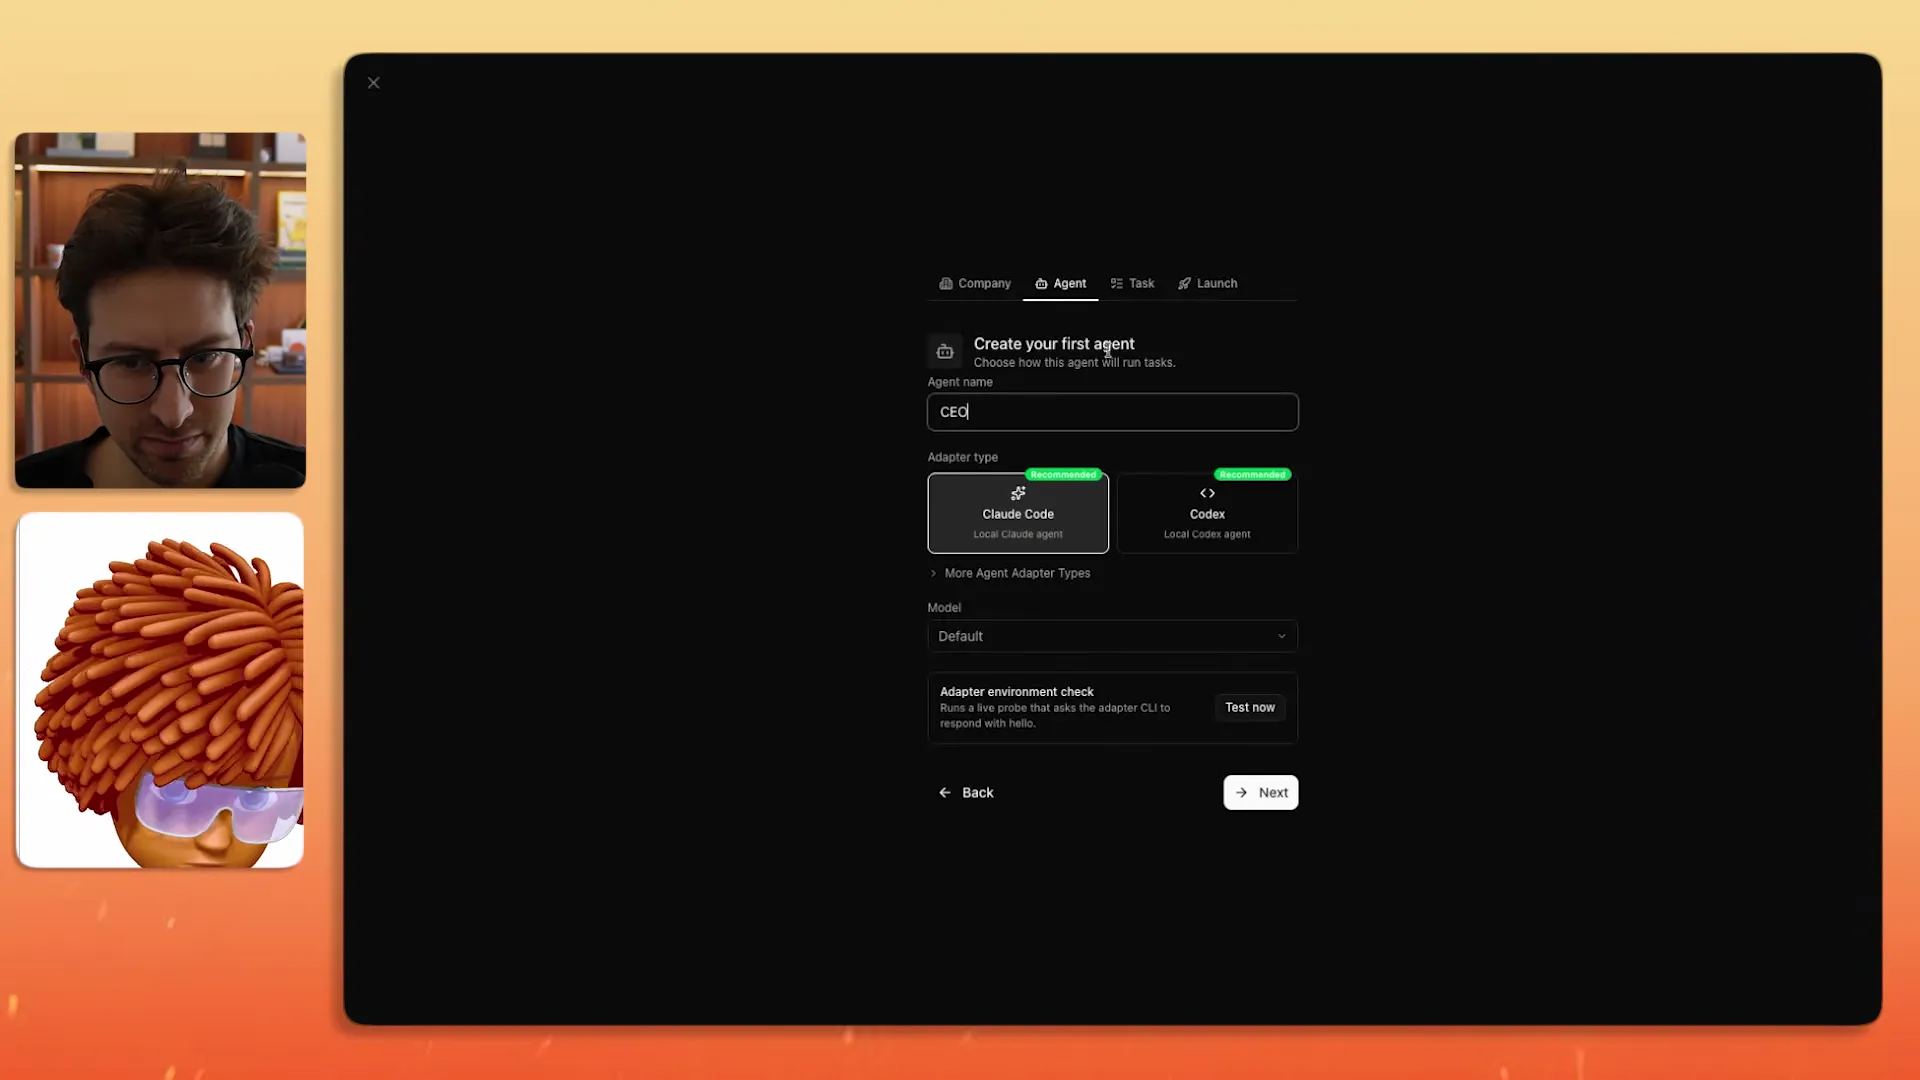Switch to the Company tab
Image resolution: width=1920 pixels, height=1080 pixels.
pyautogui.click(x=975, y=284)
